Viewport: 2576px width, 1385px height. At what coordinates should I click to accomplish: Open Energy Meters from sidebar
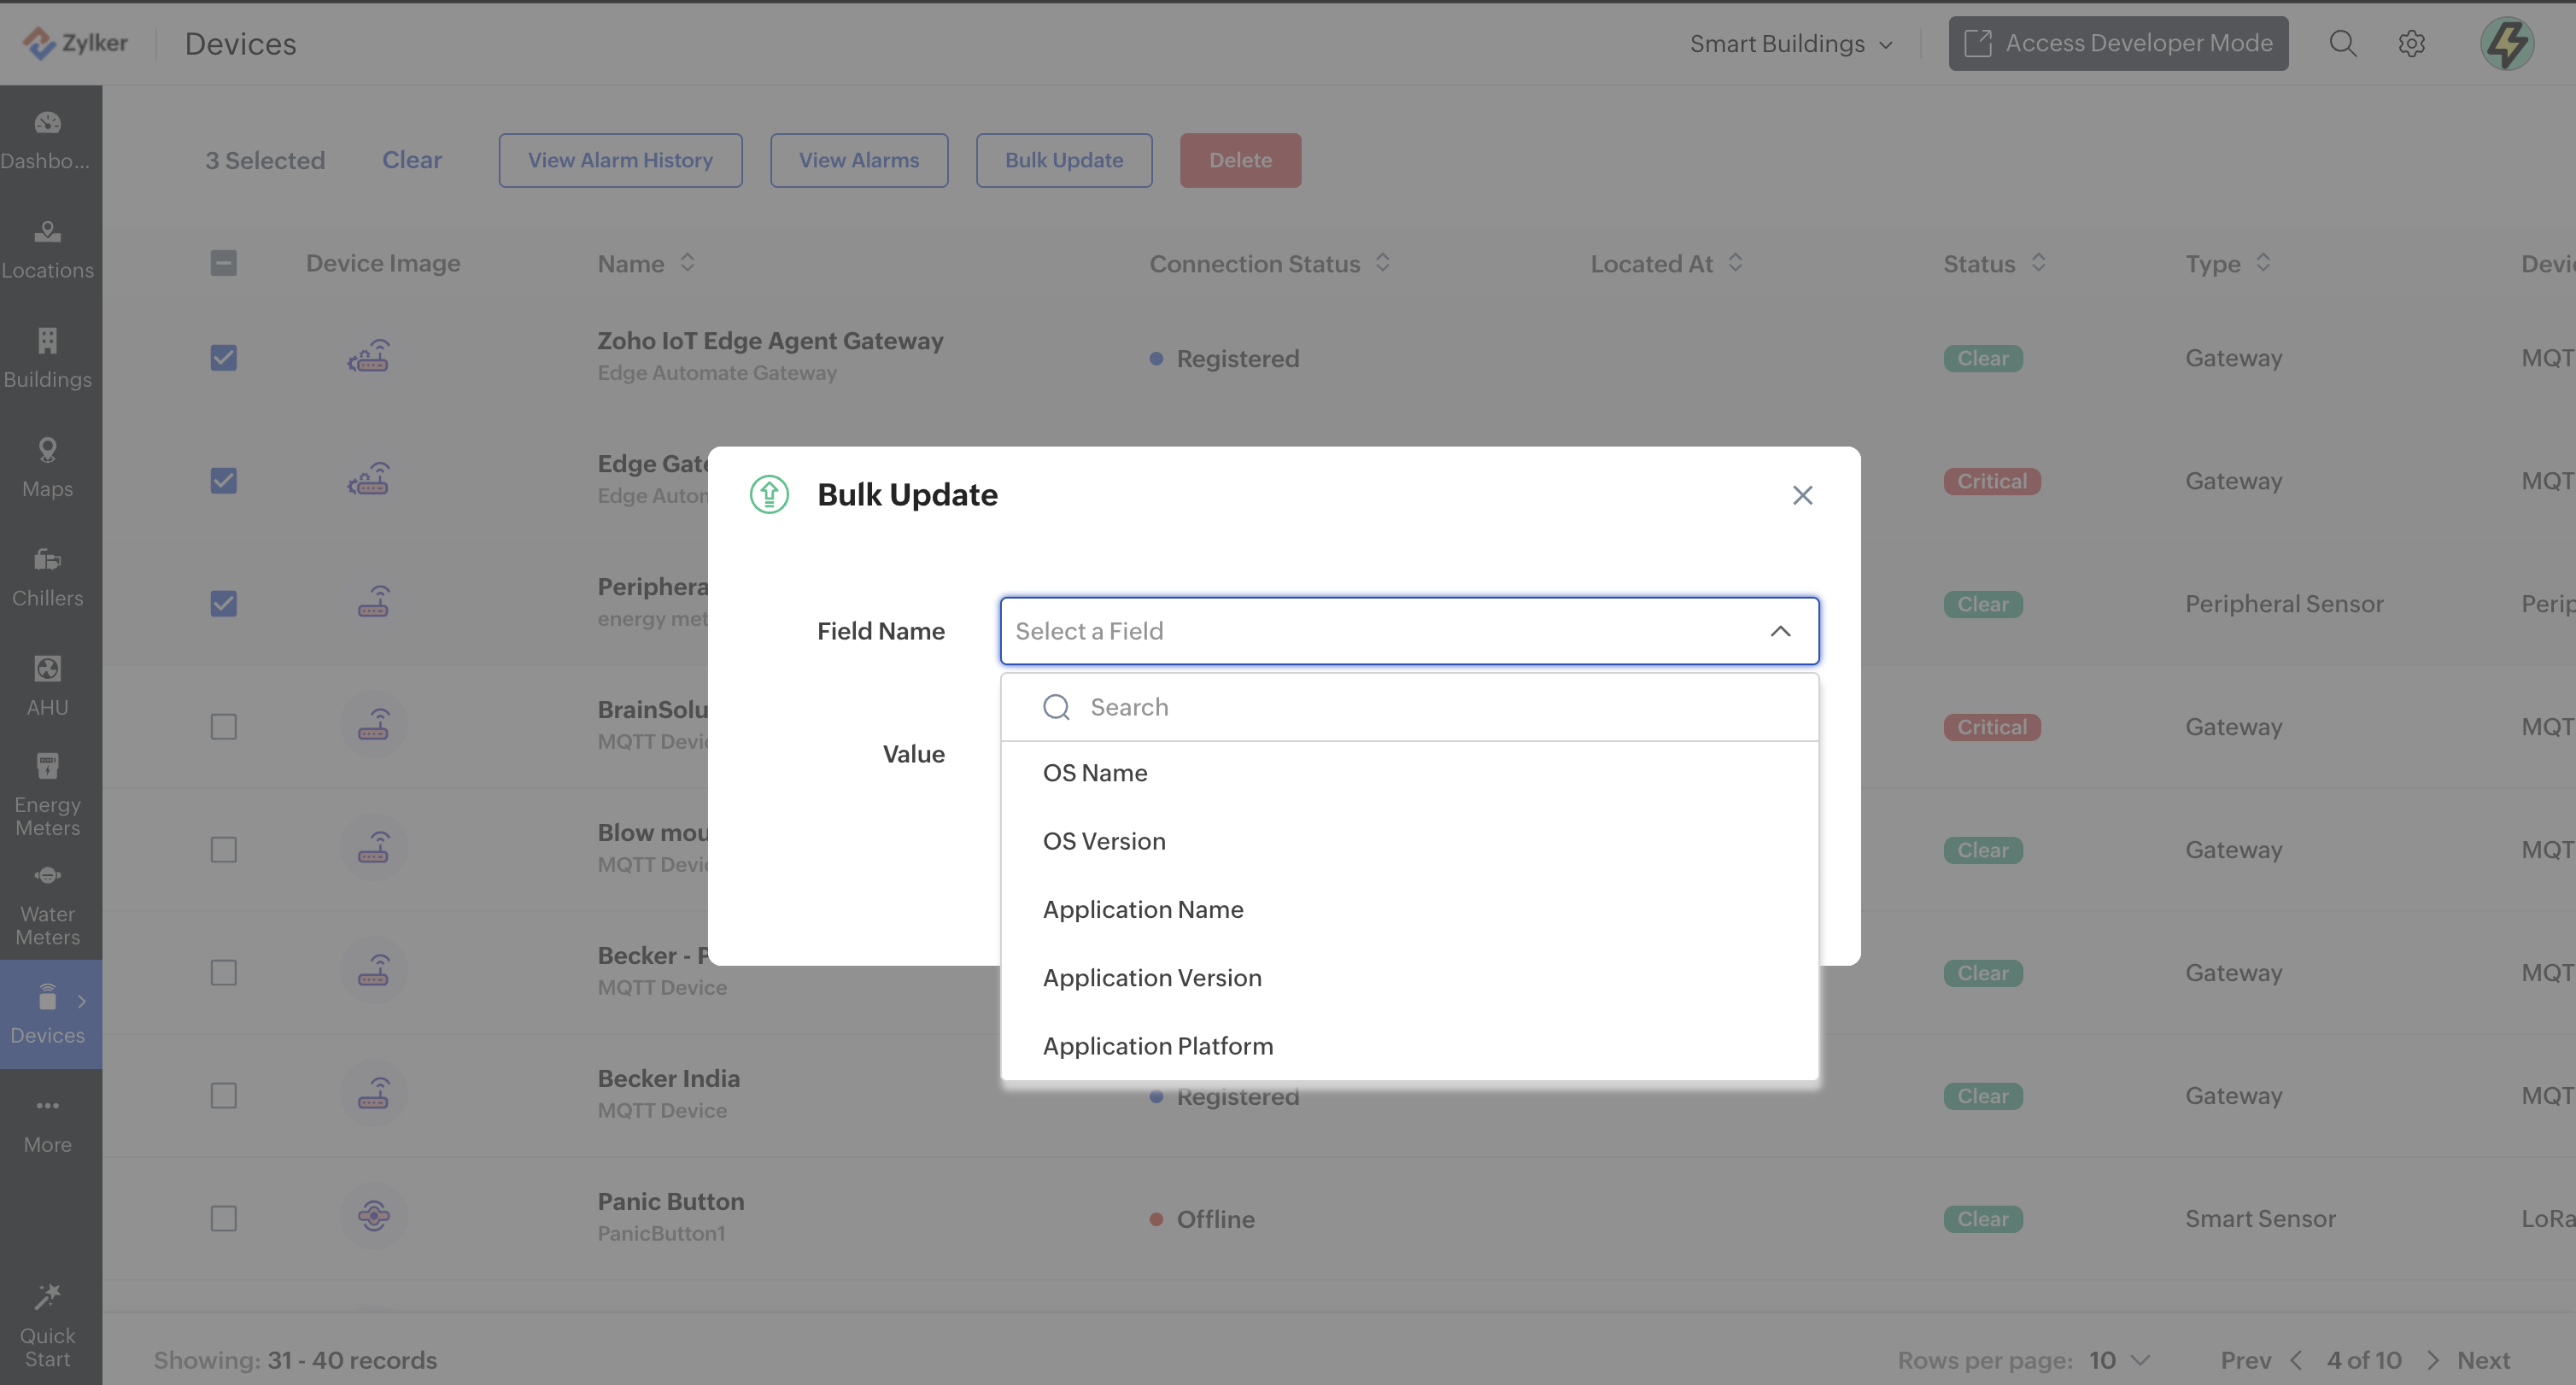coord(48,794)
